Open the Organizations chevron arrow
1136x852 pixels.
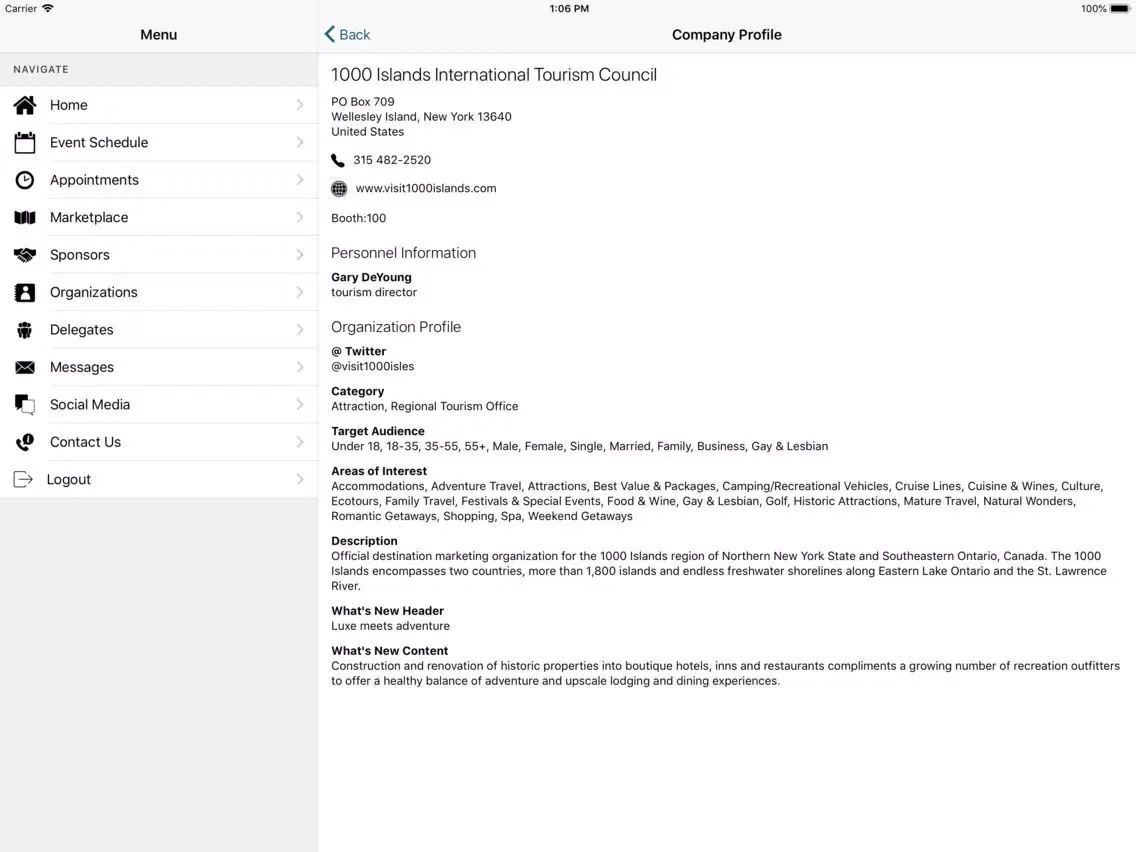coord(299,293)
